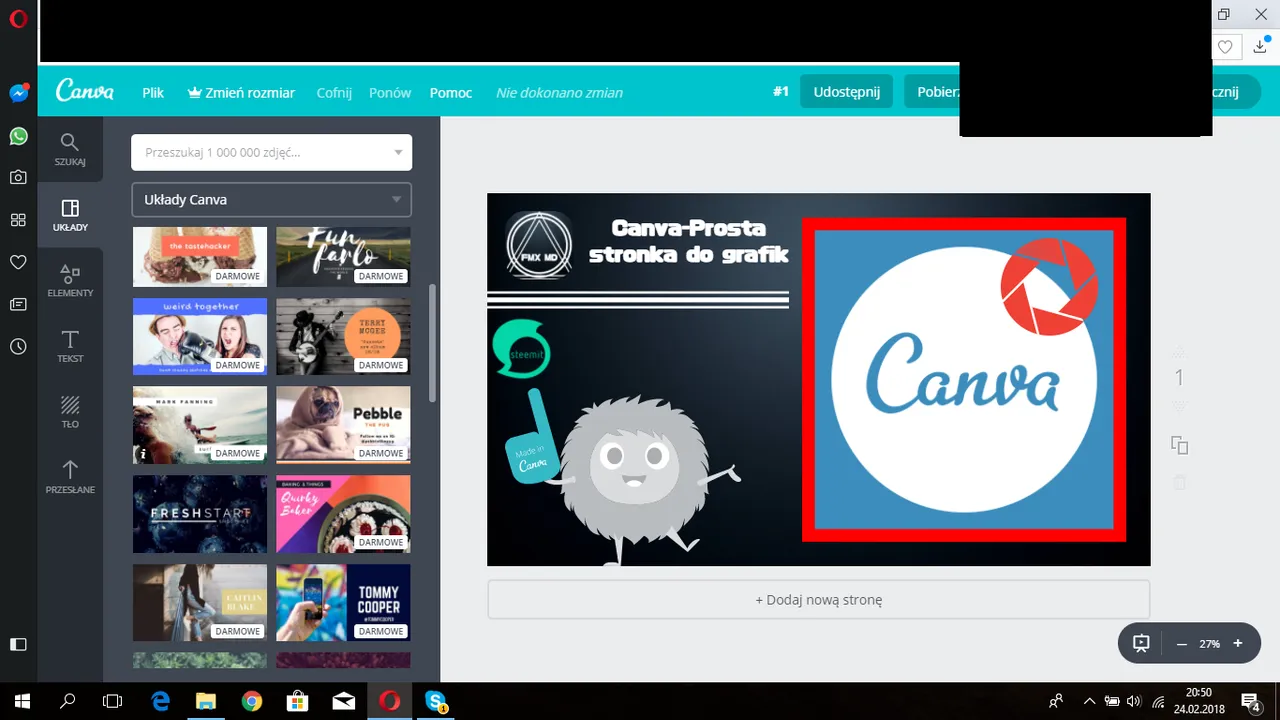Open Google Chrome from taskbar
Screen dimensions: 1280x720
coord(252,701)
